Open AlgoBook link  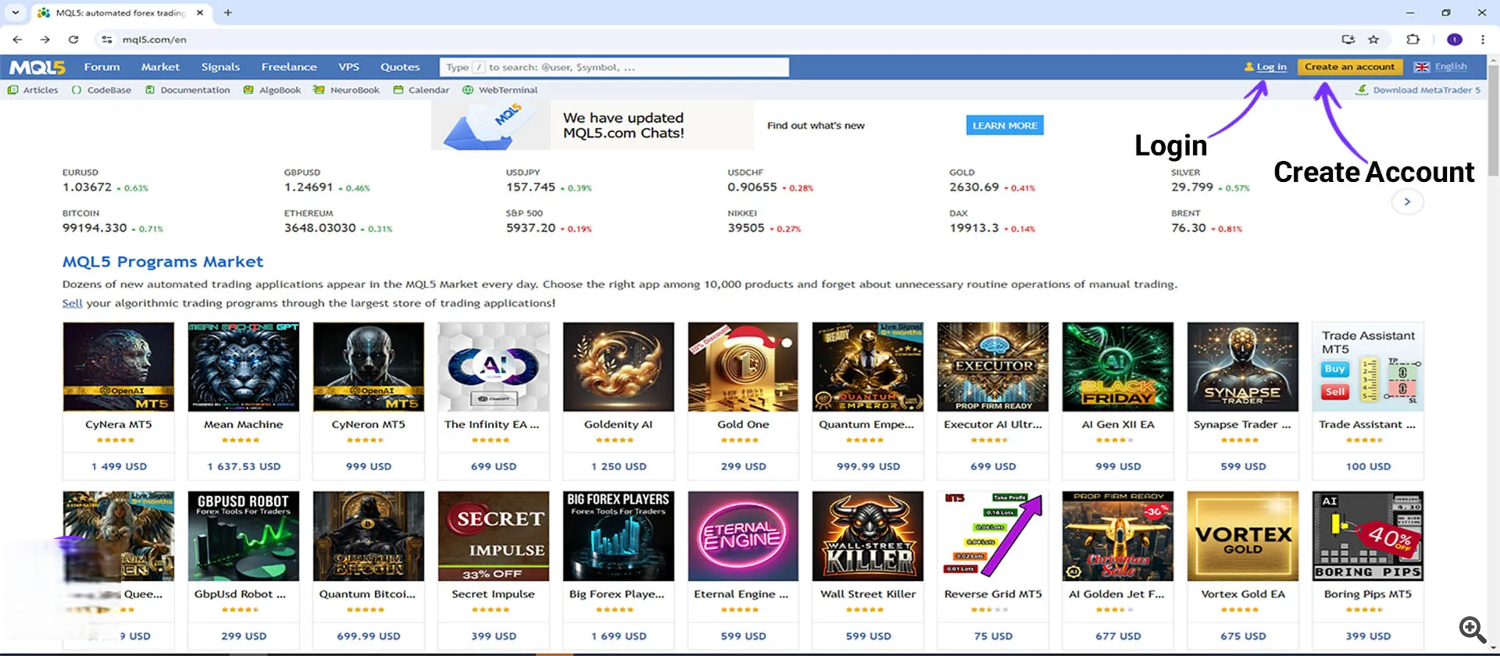pos(272,90)
